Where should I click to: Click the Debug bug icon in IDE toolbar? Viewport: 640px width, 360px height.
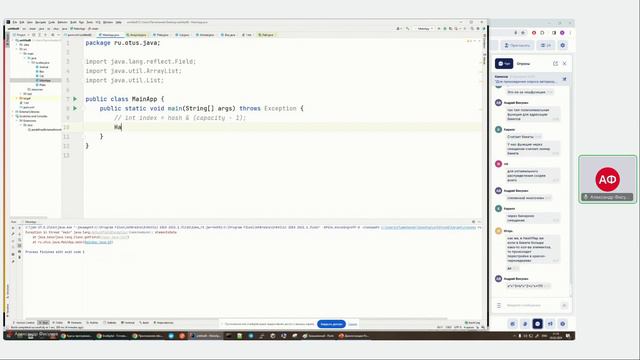pyautogui.click(x=444, y=29)
